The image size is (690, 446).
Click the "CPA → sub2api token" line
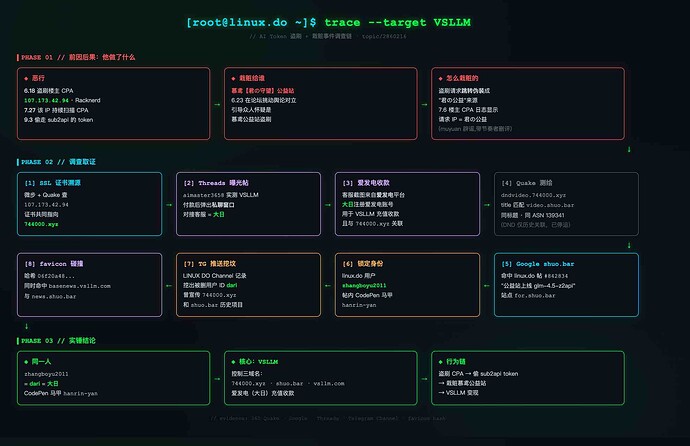(x=478, y=374)
